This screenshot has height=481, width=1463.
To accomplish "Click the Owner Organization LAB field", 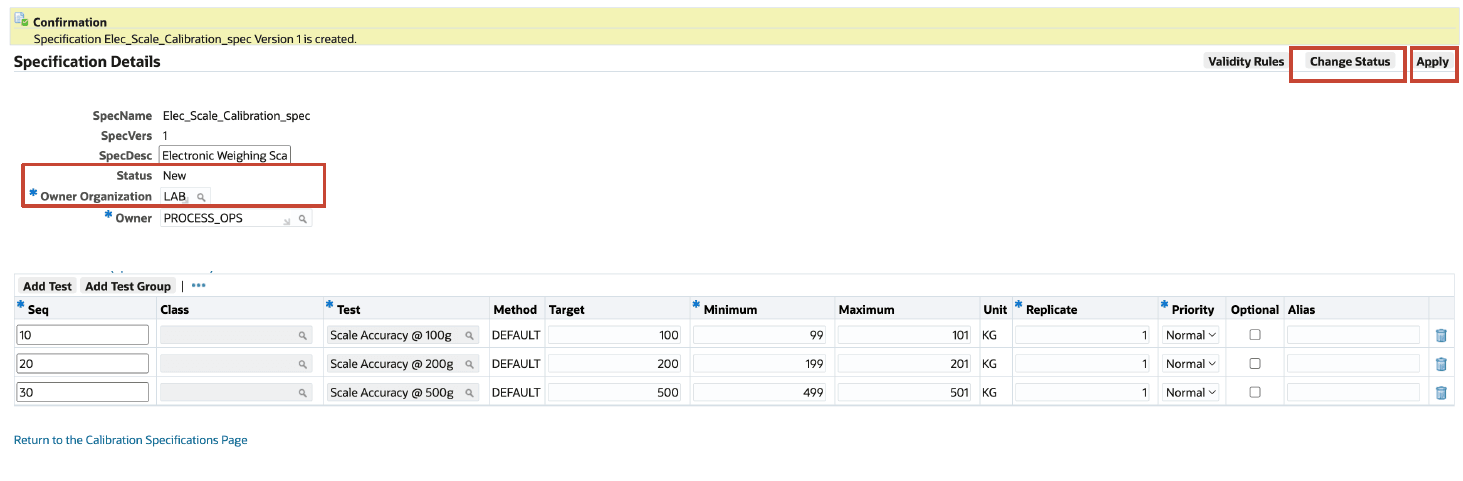I will coord(176,197).
